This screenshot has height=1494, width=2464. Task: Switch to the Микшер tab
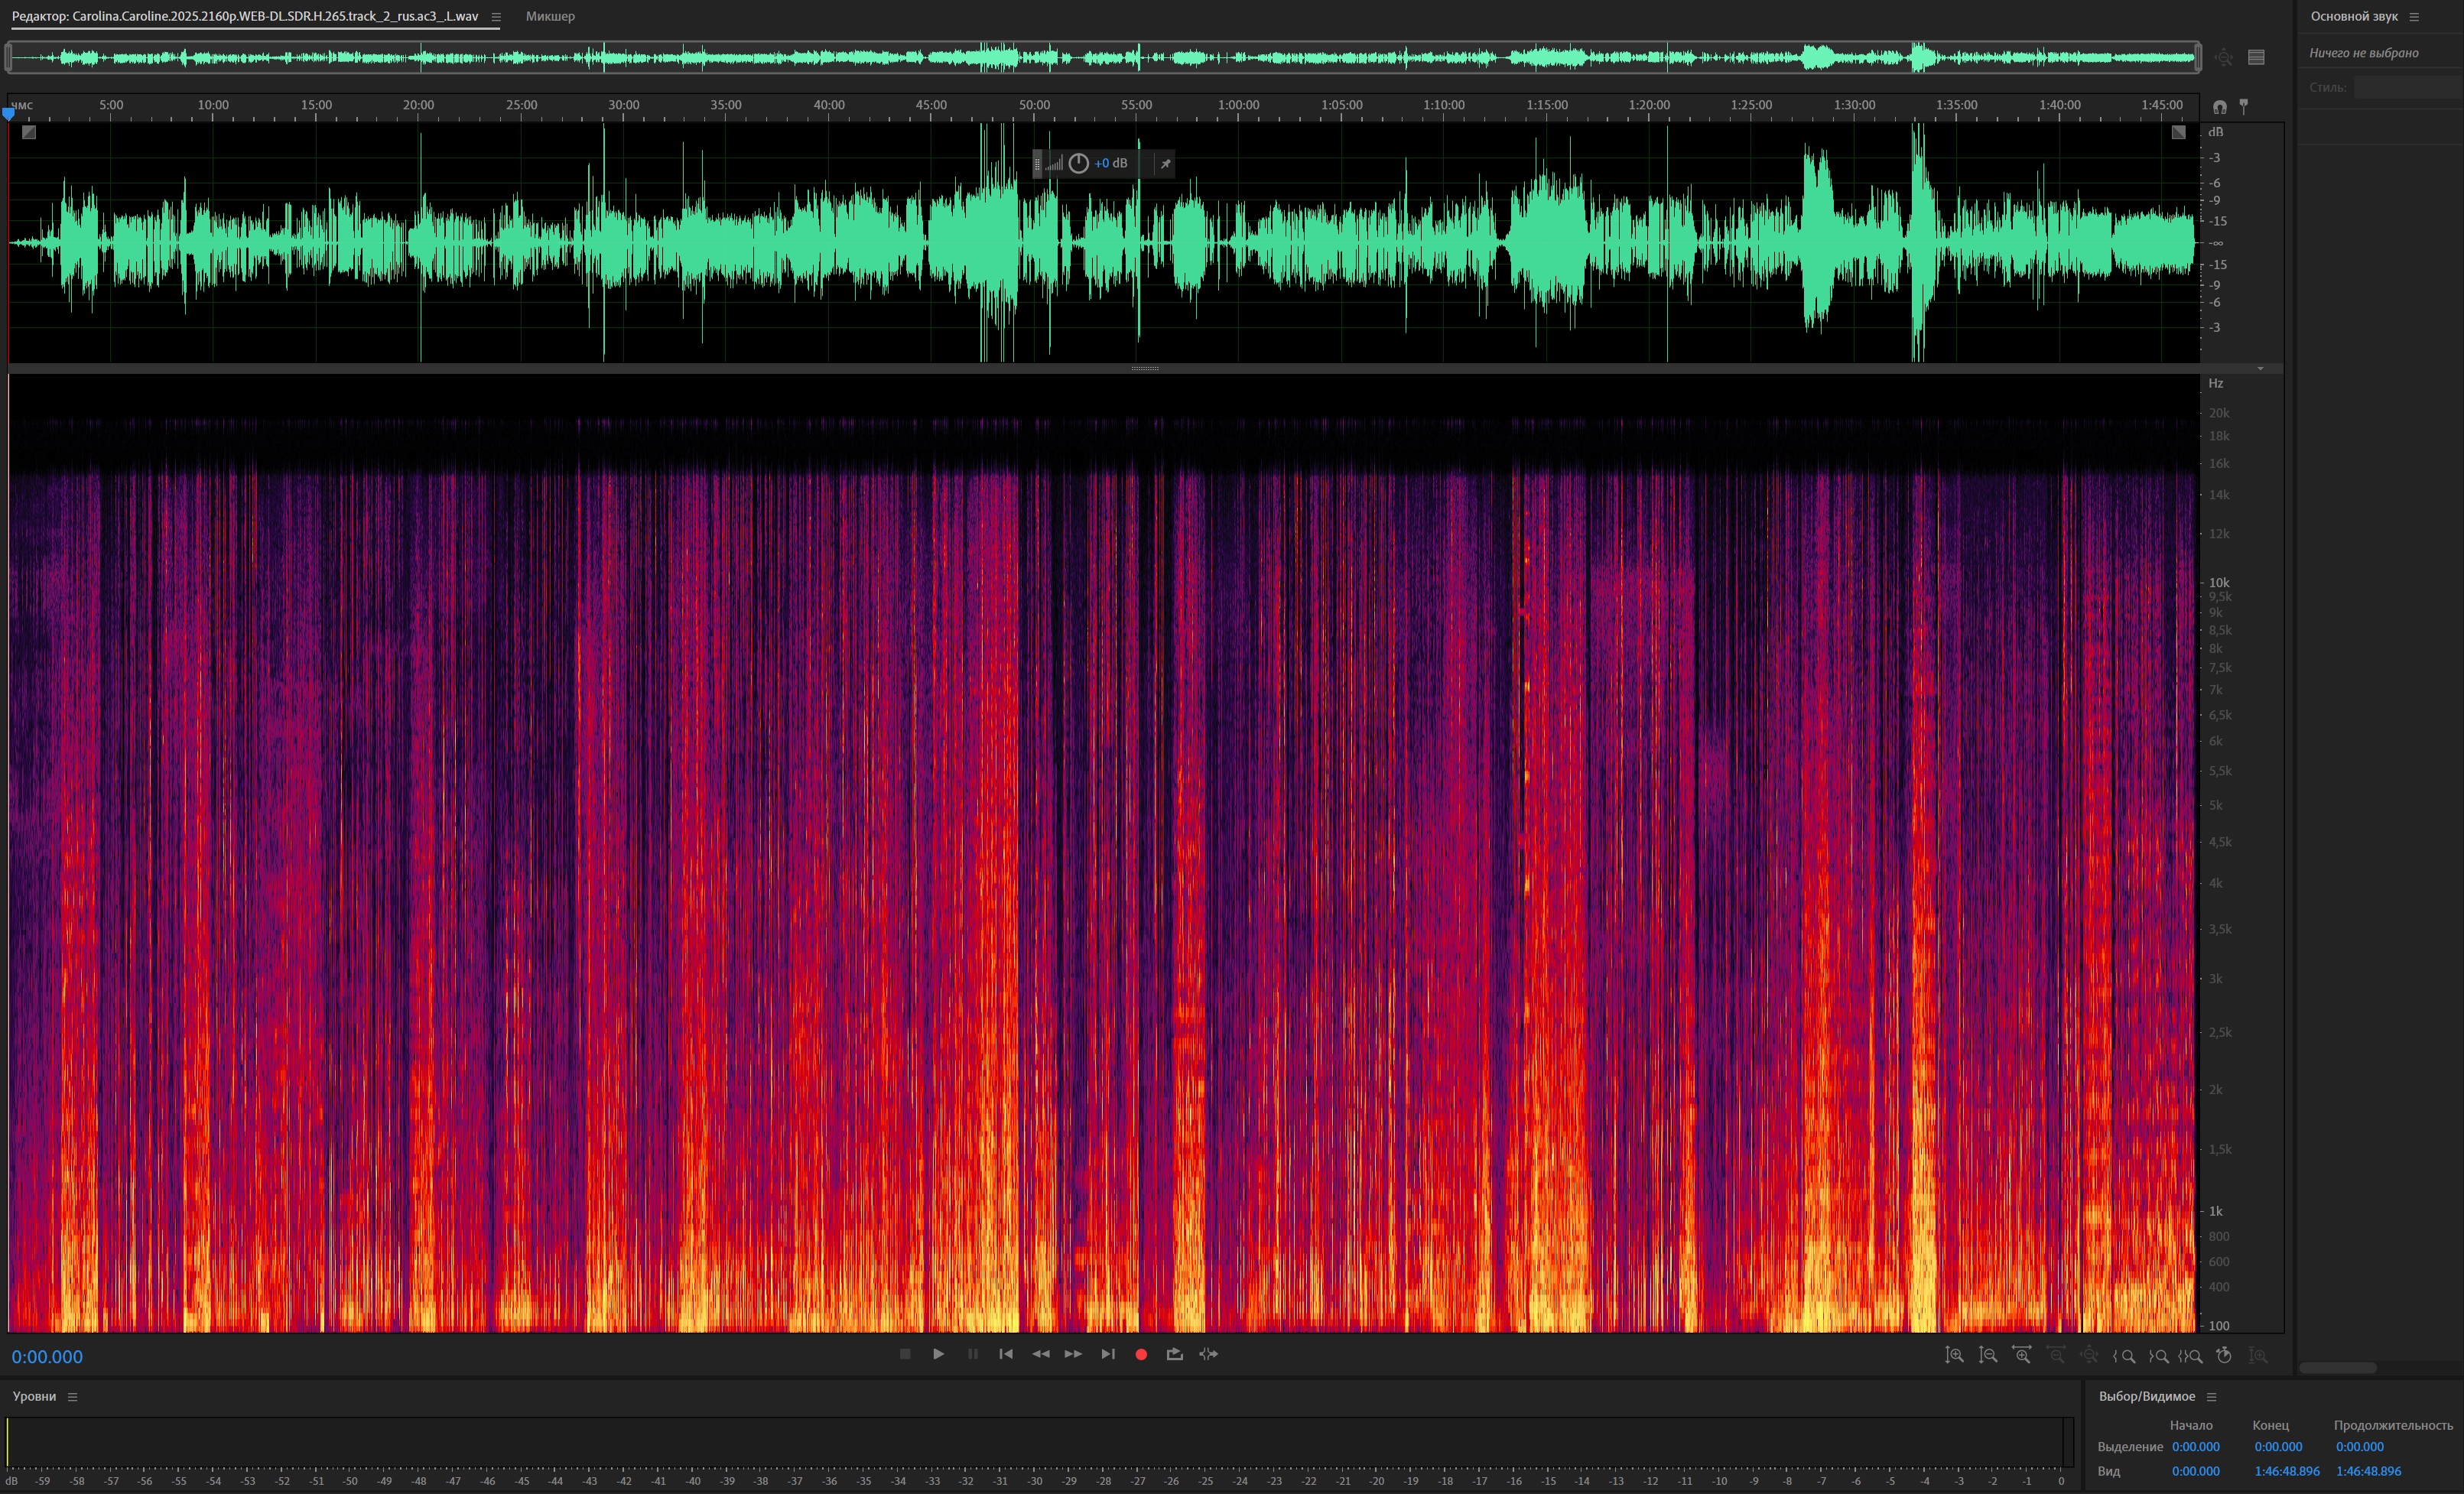(550, 16)
